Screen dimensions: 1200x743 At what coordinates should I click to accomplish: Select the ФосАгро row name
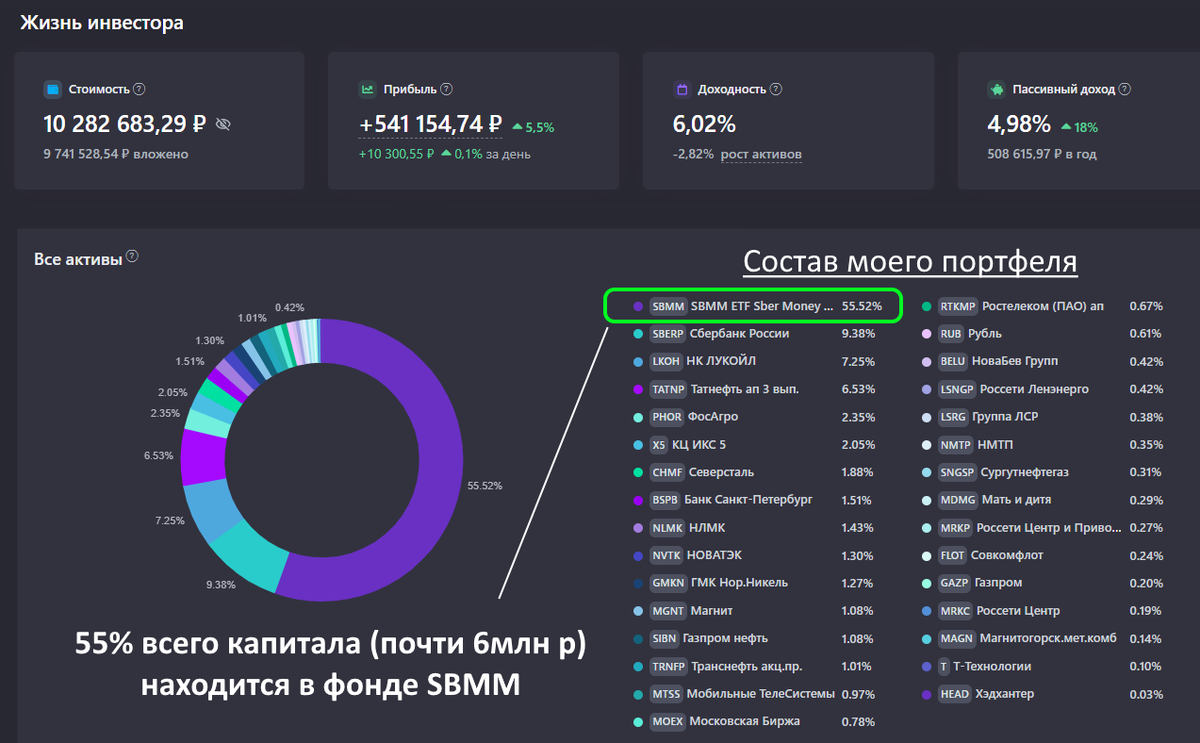pyautogui.click(x=713, y=417)
